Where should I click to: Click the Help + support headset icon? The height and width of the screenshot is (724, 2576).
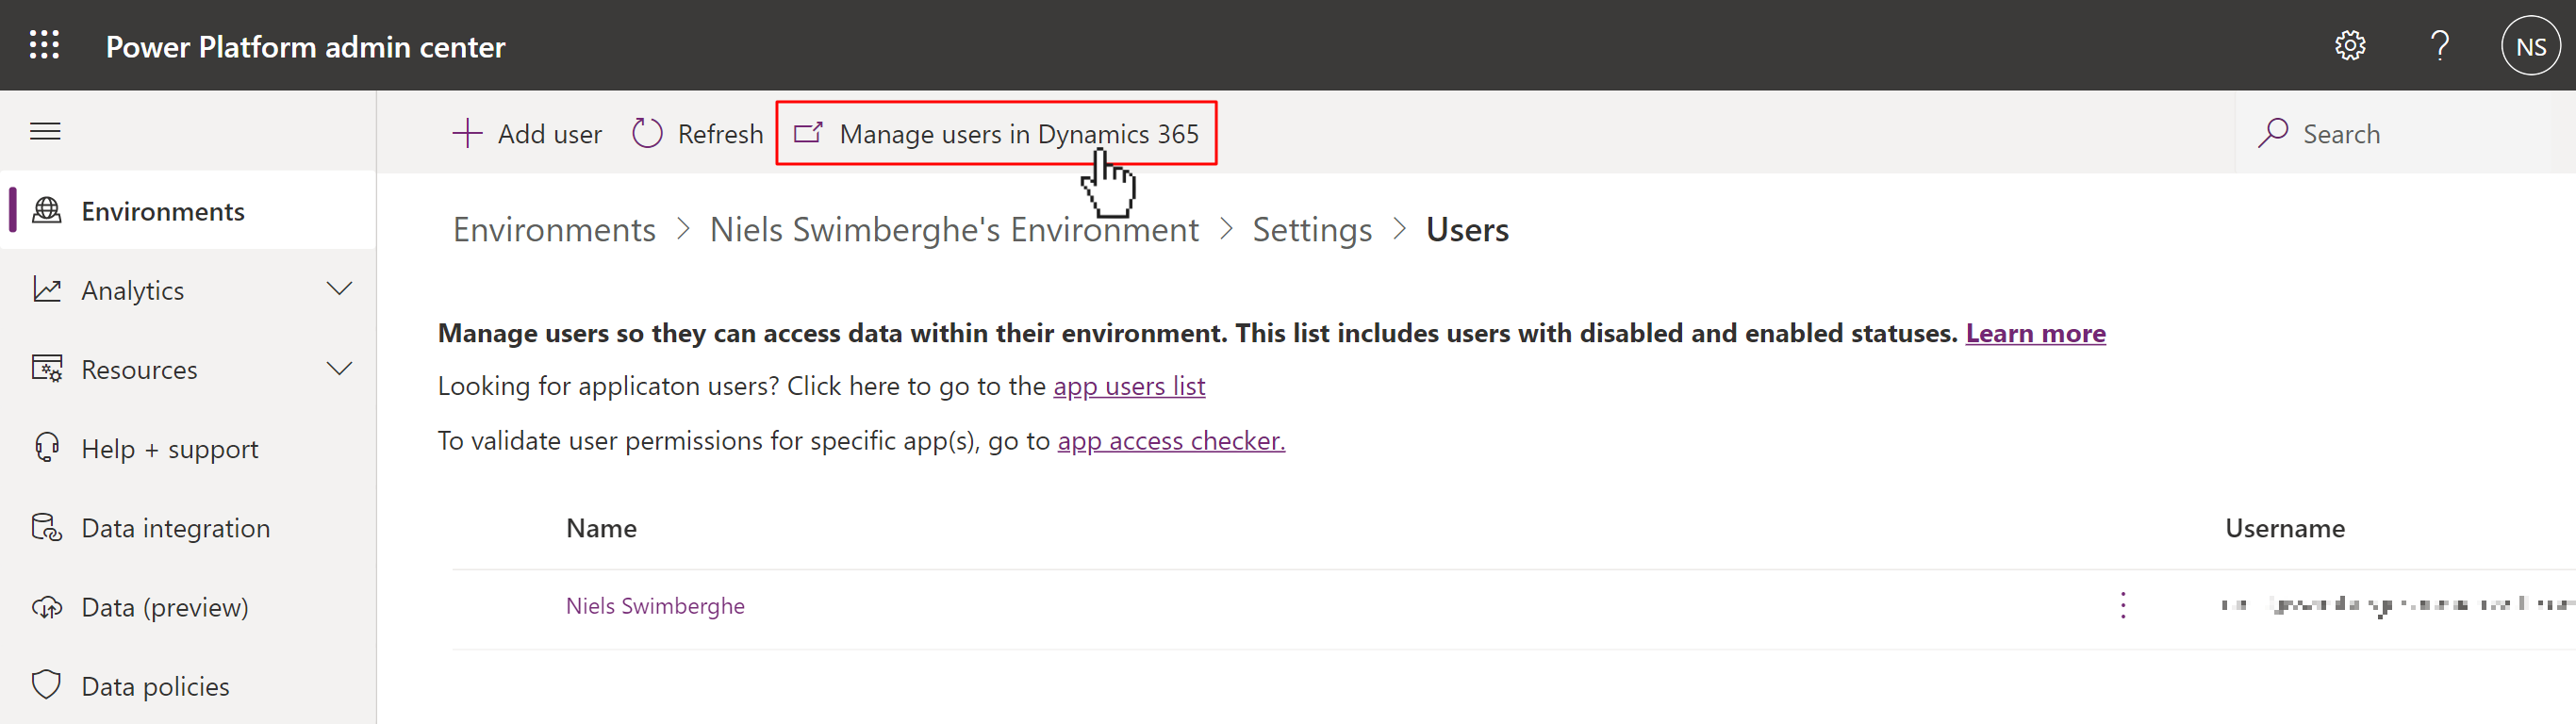pos(47,448)
